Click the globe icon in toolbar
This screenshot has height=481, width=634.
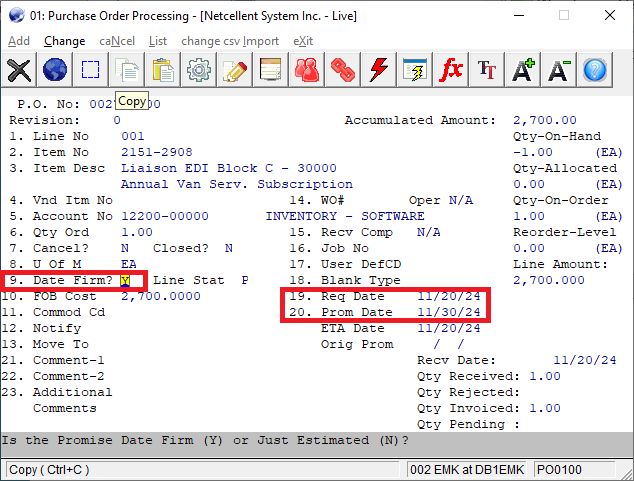point(55,70)
